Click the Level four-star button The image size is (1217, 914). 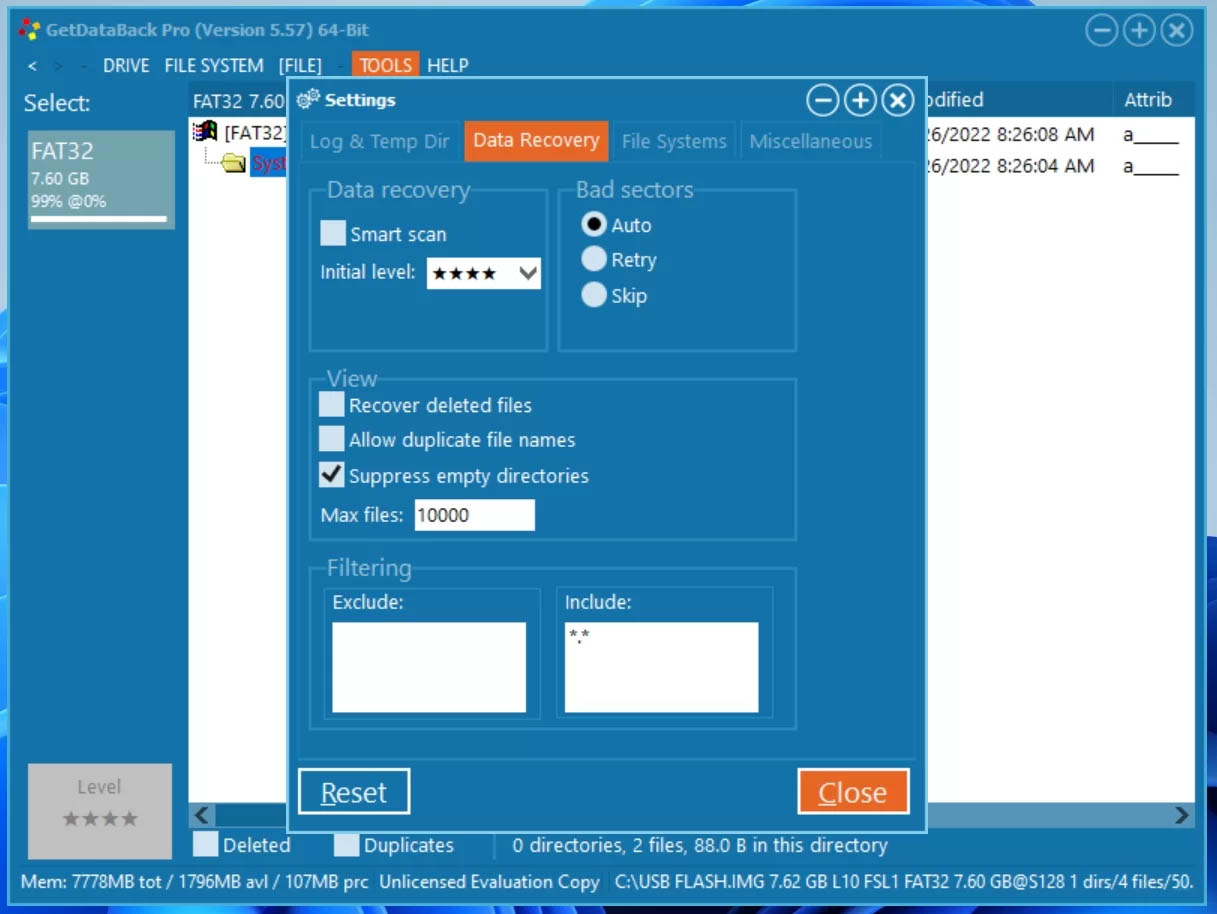100,811
